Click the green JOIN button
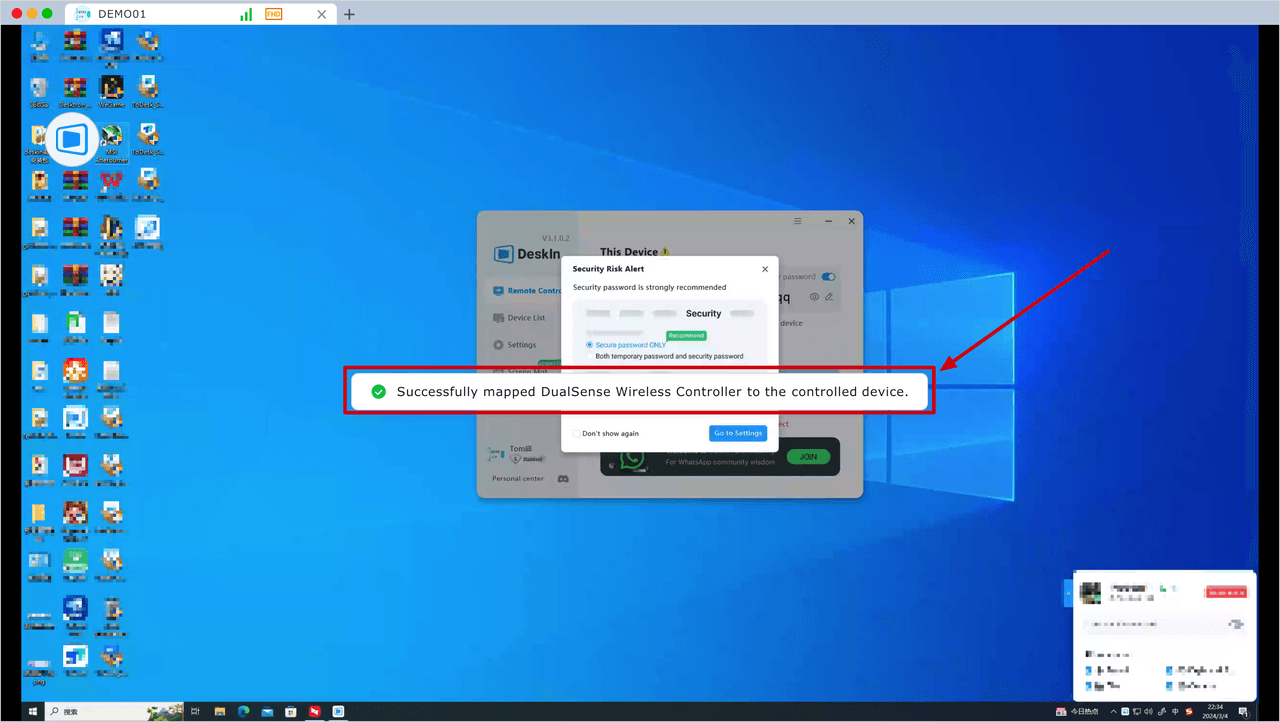Image resolution: width=1280 pixels, height=722 pixels. coord(808,457)
